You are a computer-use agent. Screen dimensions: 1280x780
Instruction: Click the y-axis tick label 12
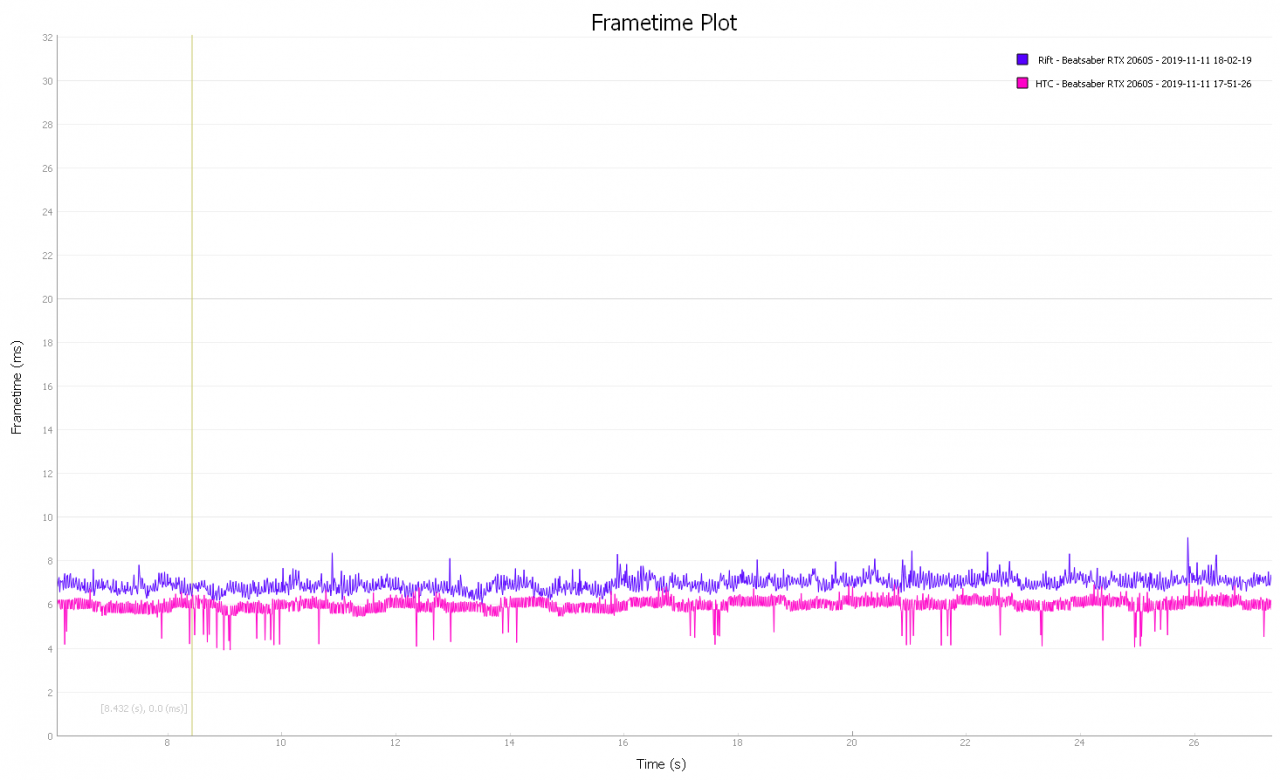pyautogui.click(x=47, y=474)
